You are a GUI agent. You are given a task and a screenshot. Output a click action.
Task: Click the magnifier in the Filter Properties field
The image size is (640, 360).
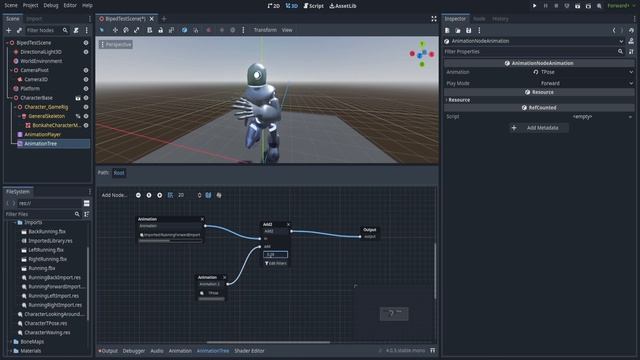coord(620,51)
